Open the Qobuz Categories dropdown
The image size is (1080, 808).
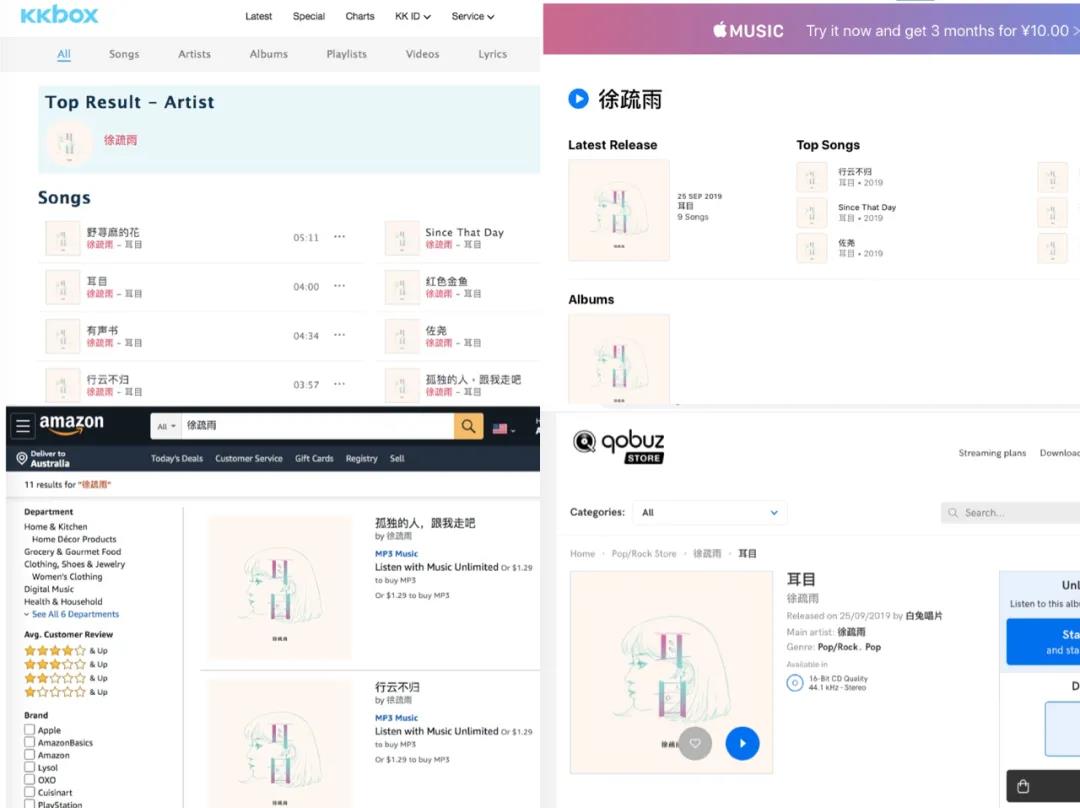(710, 512)
